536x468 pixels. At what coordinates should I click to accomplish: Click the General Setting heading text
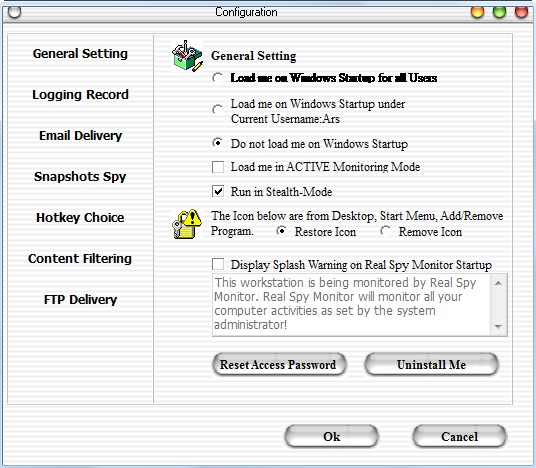pyautogui.click(x=253, y=56)
